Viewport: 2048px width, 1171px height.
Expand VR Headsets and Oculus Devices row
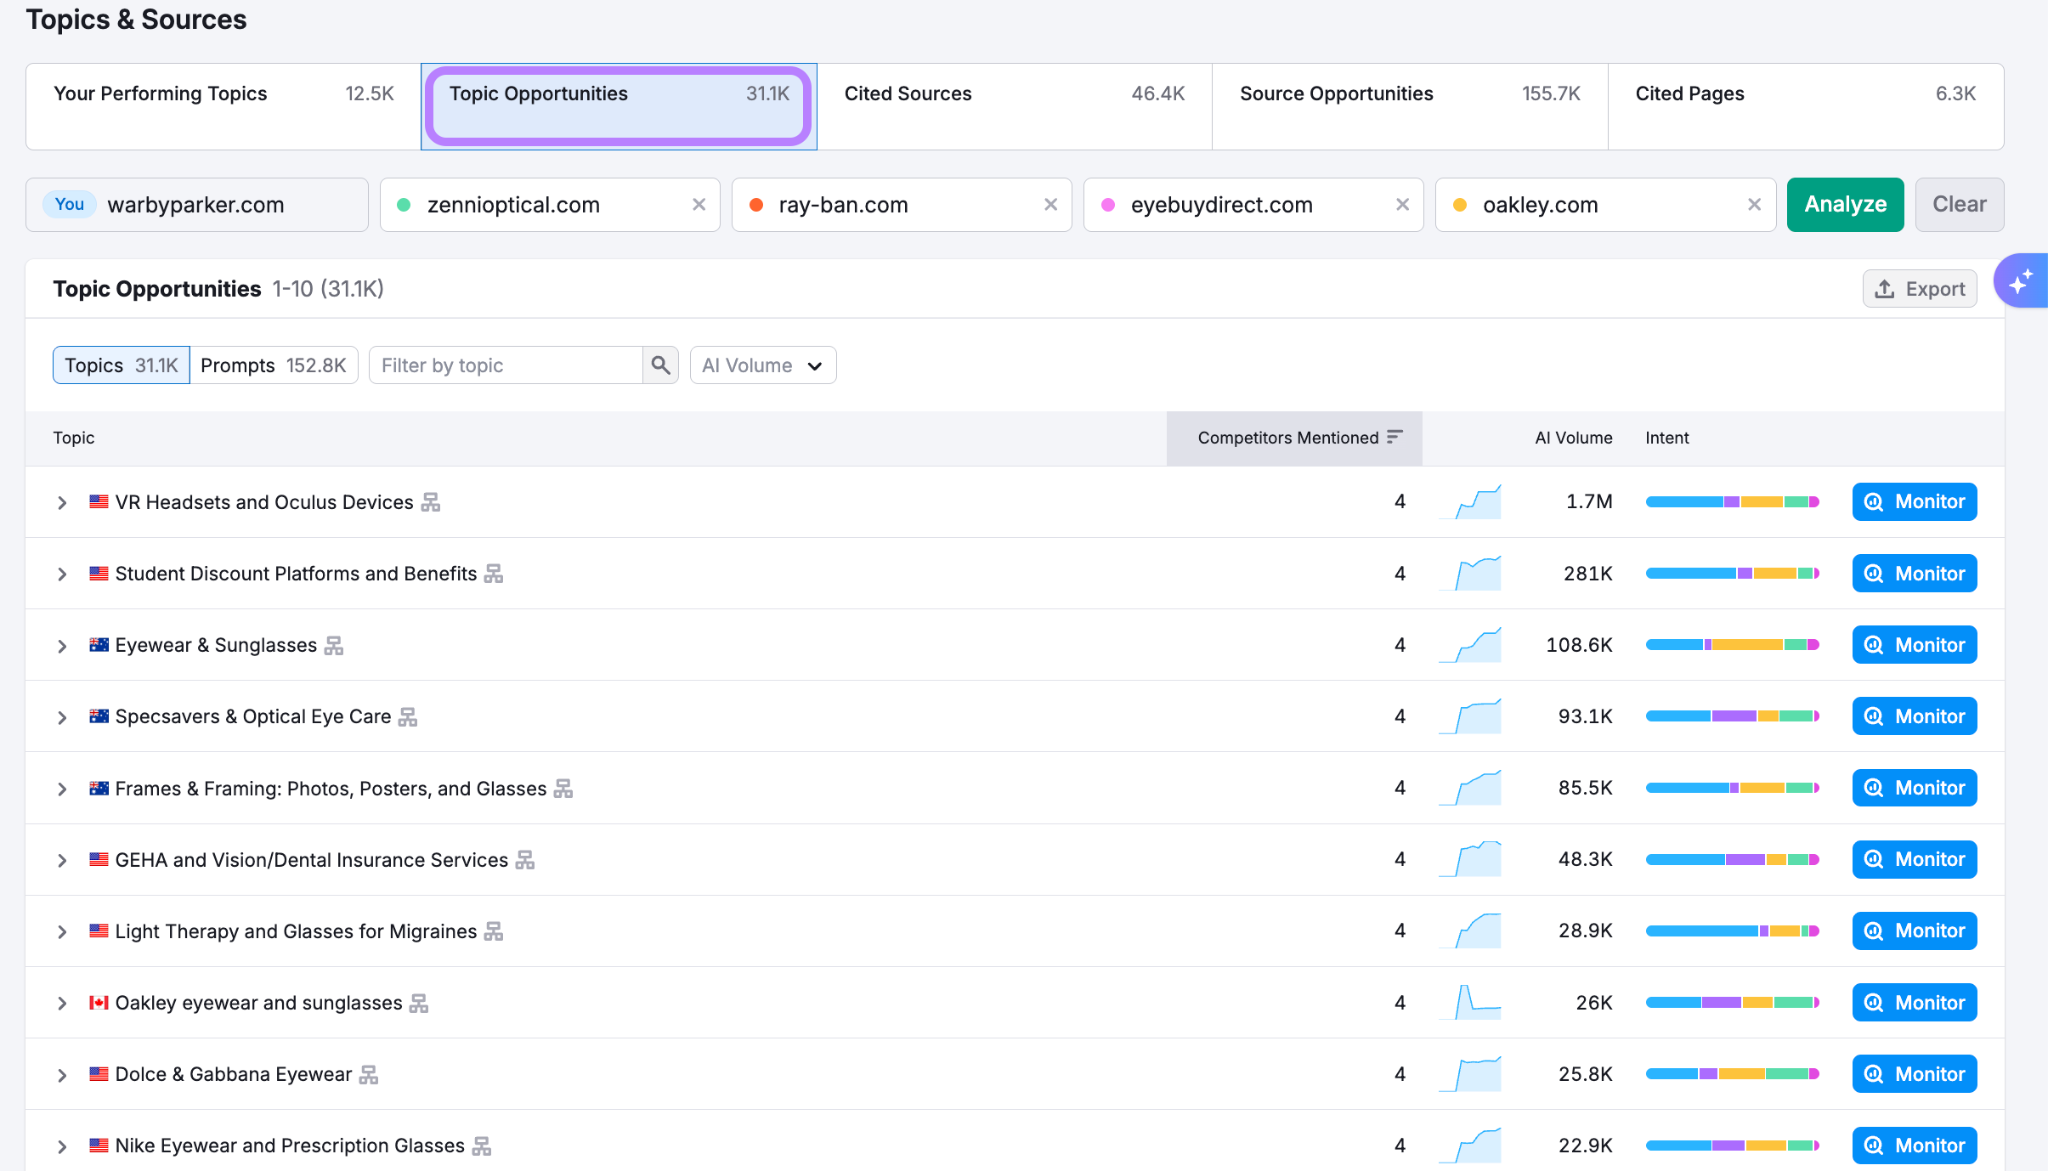point(62,502)
